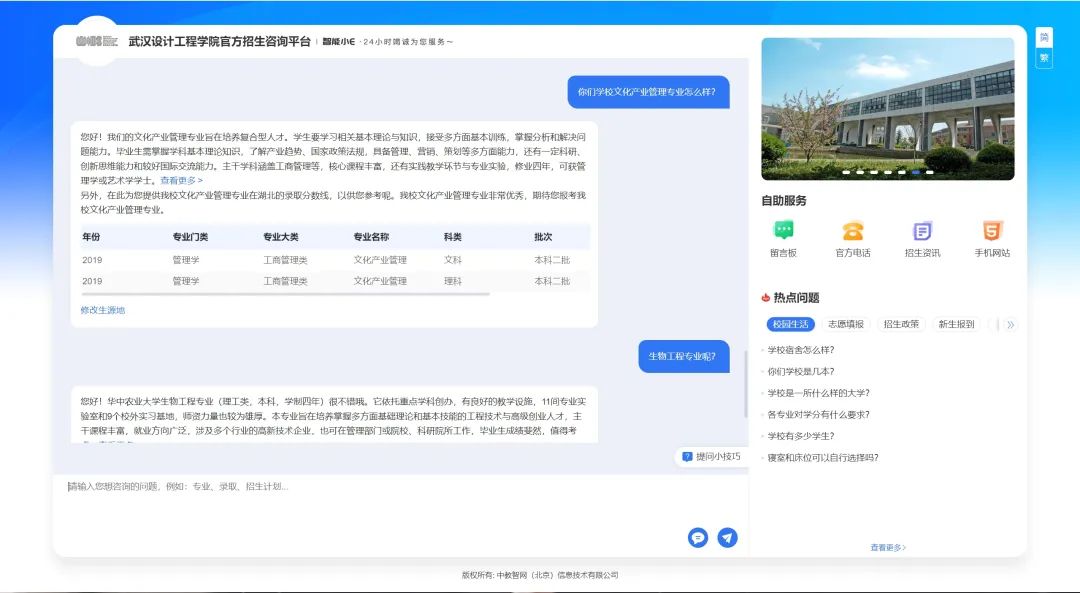Viewport: 1080px width, 593px height.
Task: Click hot question 学校宿舍怎么样?
Action: point(800,350)
